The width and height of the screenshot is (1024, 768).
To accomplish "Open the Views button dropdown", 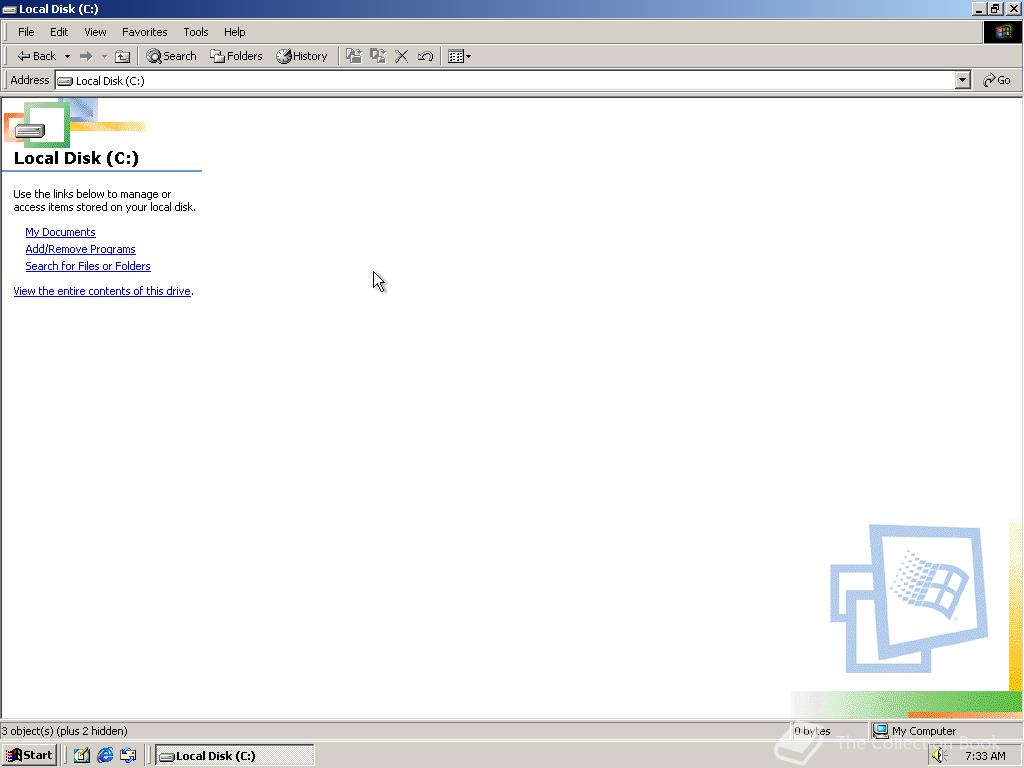I will (460, 56).
